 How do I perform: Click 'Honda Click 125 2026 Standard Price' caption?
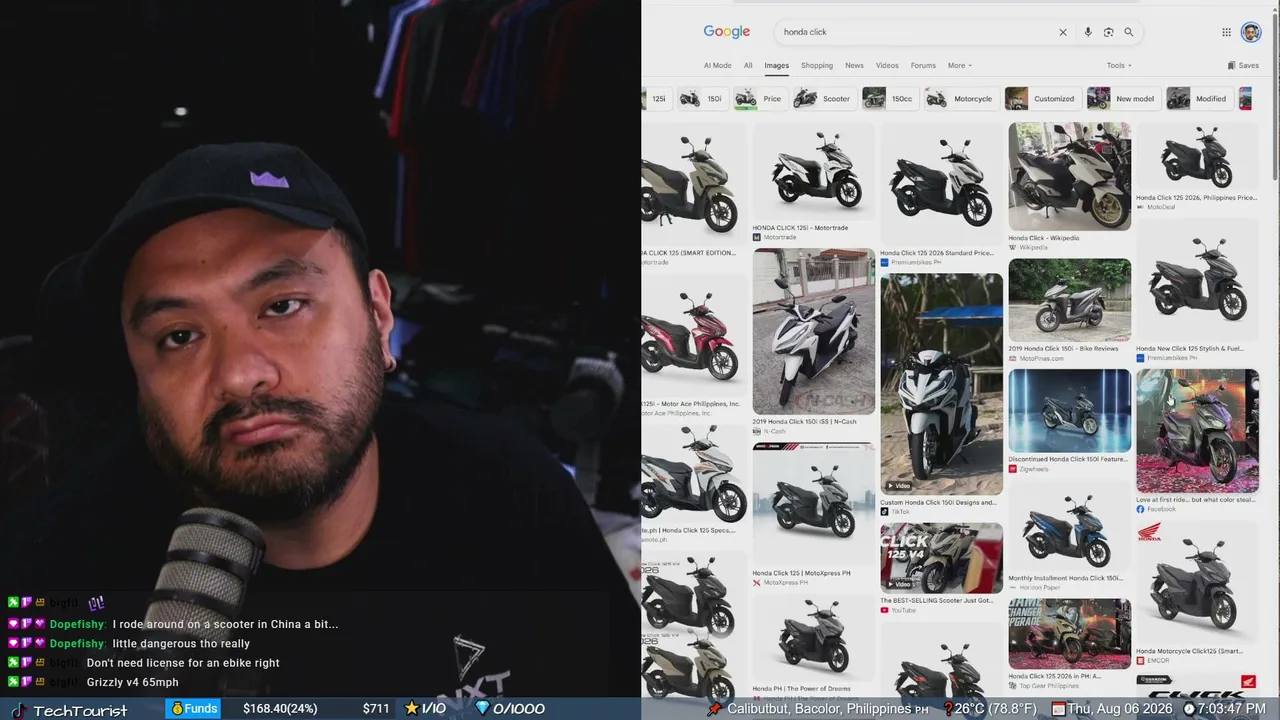click(x=937, y=253)
